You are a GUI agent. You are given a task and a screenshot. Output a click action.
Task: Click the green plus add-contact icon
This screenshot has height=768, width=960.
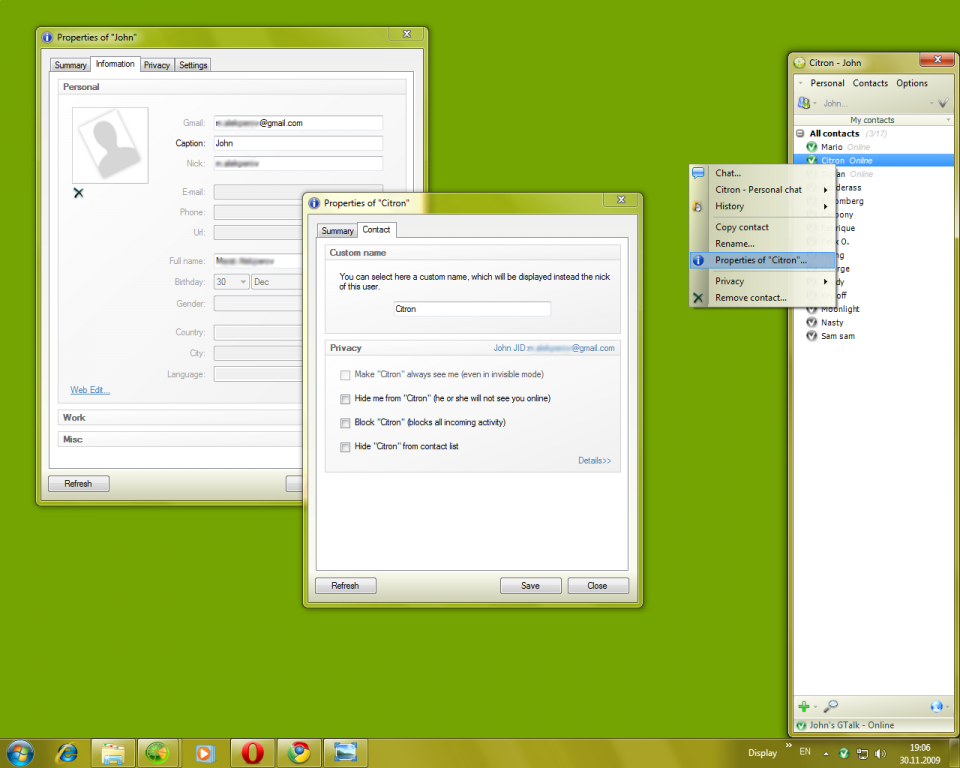click(804, 706)
